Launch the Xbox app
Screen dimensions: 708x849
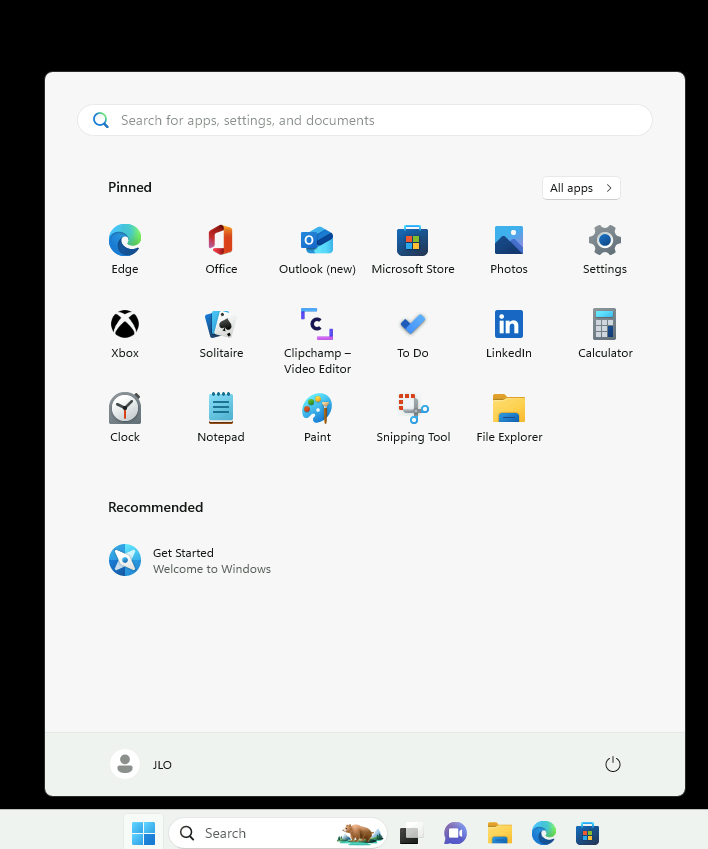point(125,334)
